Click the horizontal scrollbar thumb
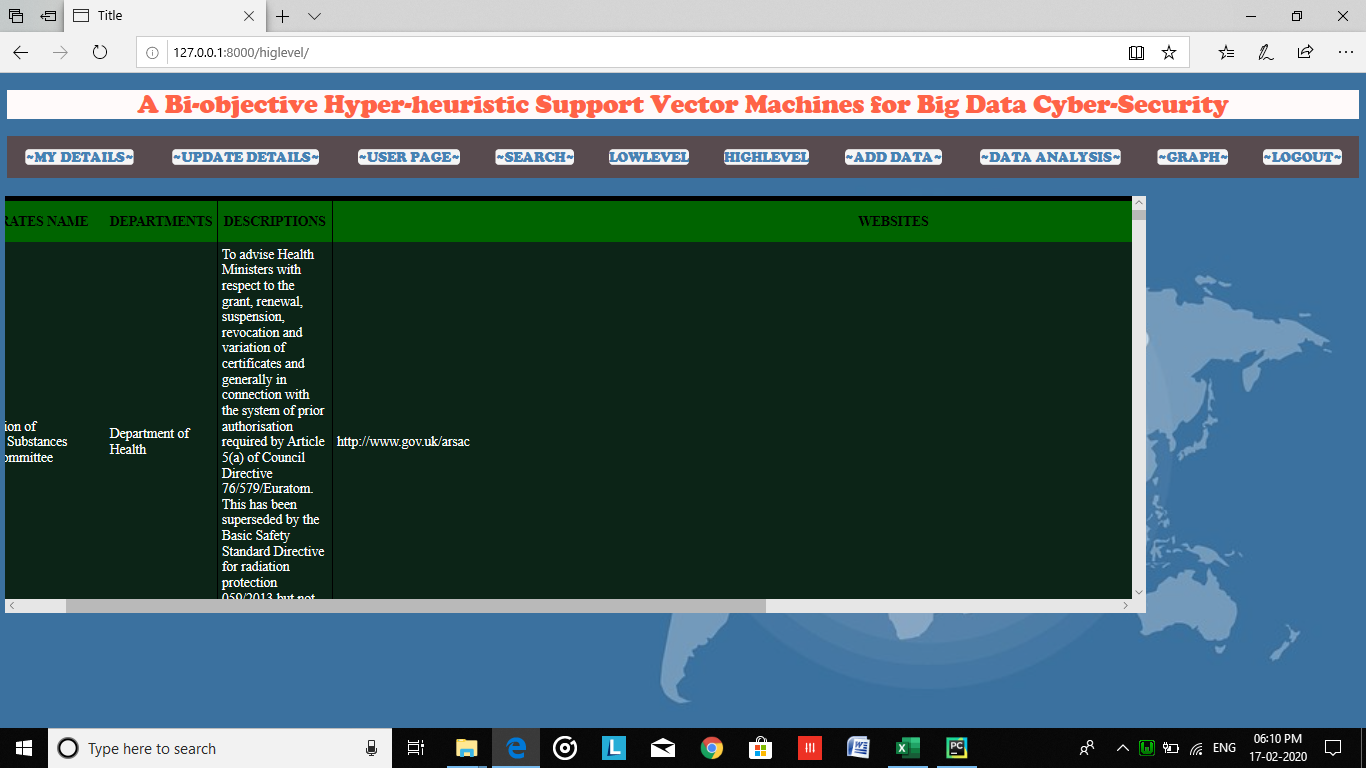 pos(416,606)
